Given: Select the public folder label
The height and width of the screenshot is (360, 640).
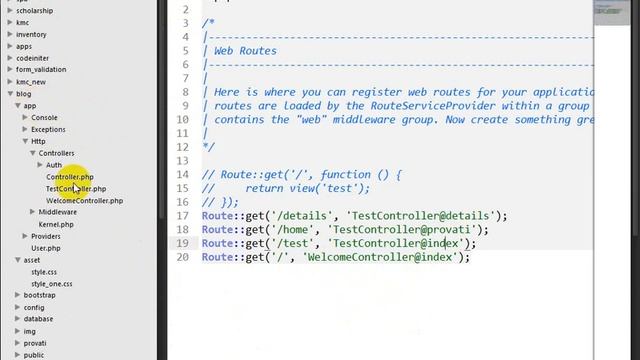Looking at the screenshot, I should 34,355.
